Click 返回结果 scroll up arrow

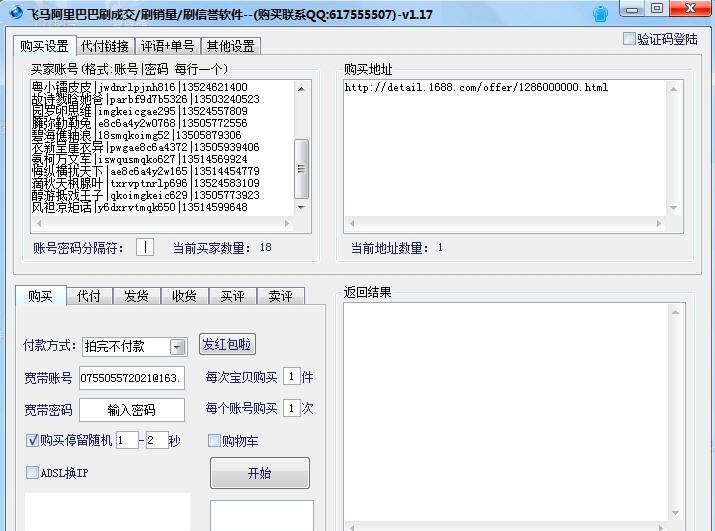tap(676, 312)
